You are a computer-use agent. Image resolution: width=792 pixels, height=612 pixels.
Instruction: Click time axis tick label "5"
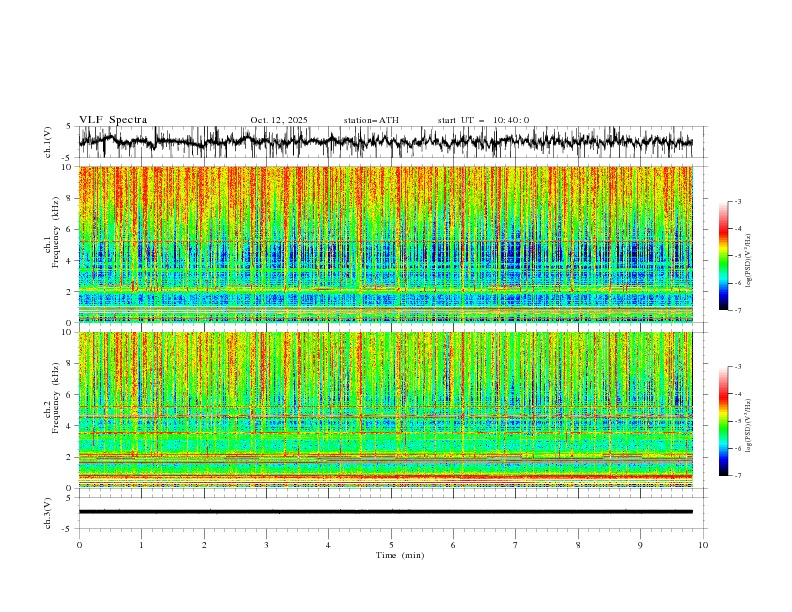[391, 545]
